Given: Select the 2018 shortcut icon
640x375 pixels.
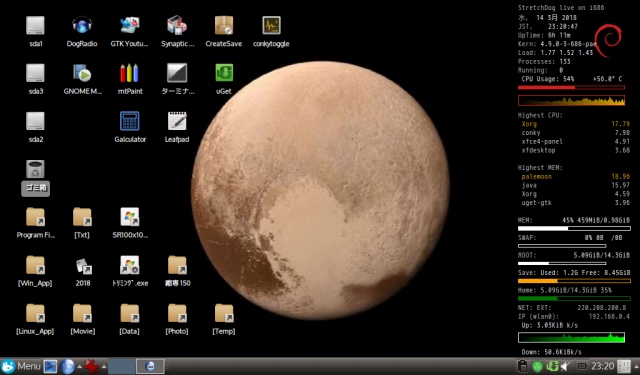Looking at the screenshot, I should coord(83,266).
